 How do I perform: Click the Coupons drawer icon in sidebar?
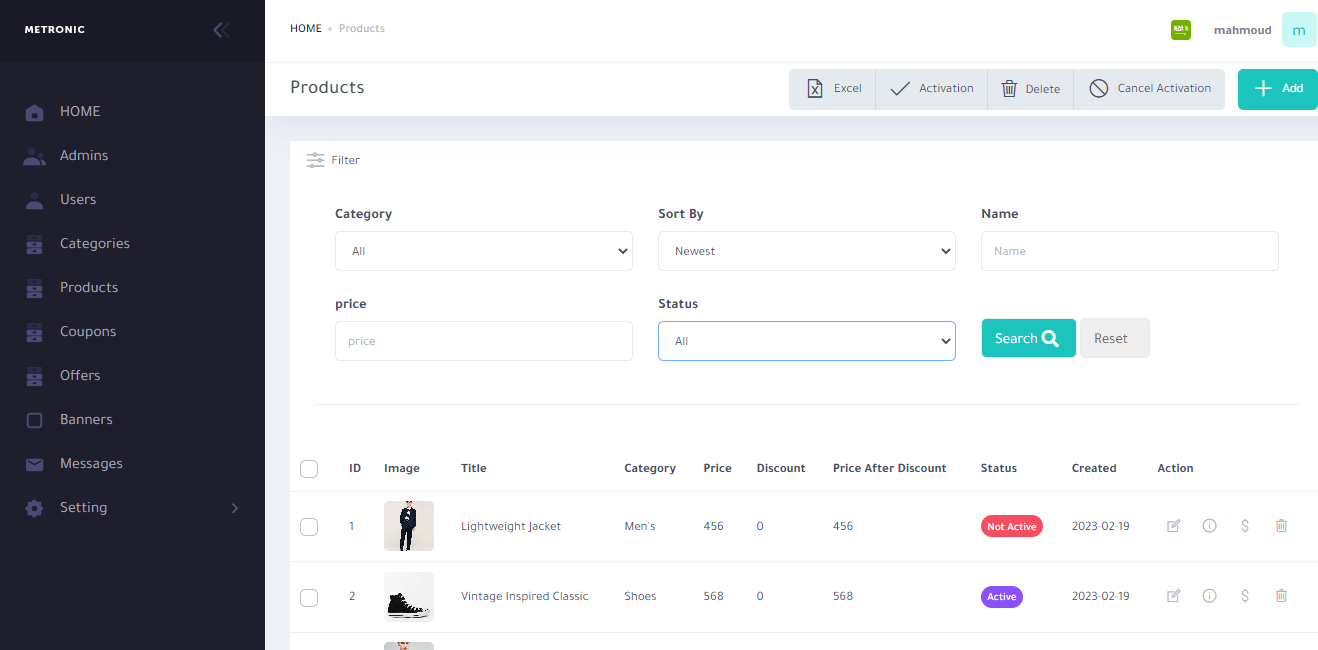click(x=35, y=332)
